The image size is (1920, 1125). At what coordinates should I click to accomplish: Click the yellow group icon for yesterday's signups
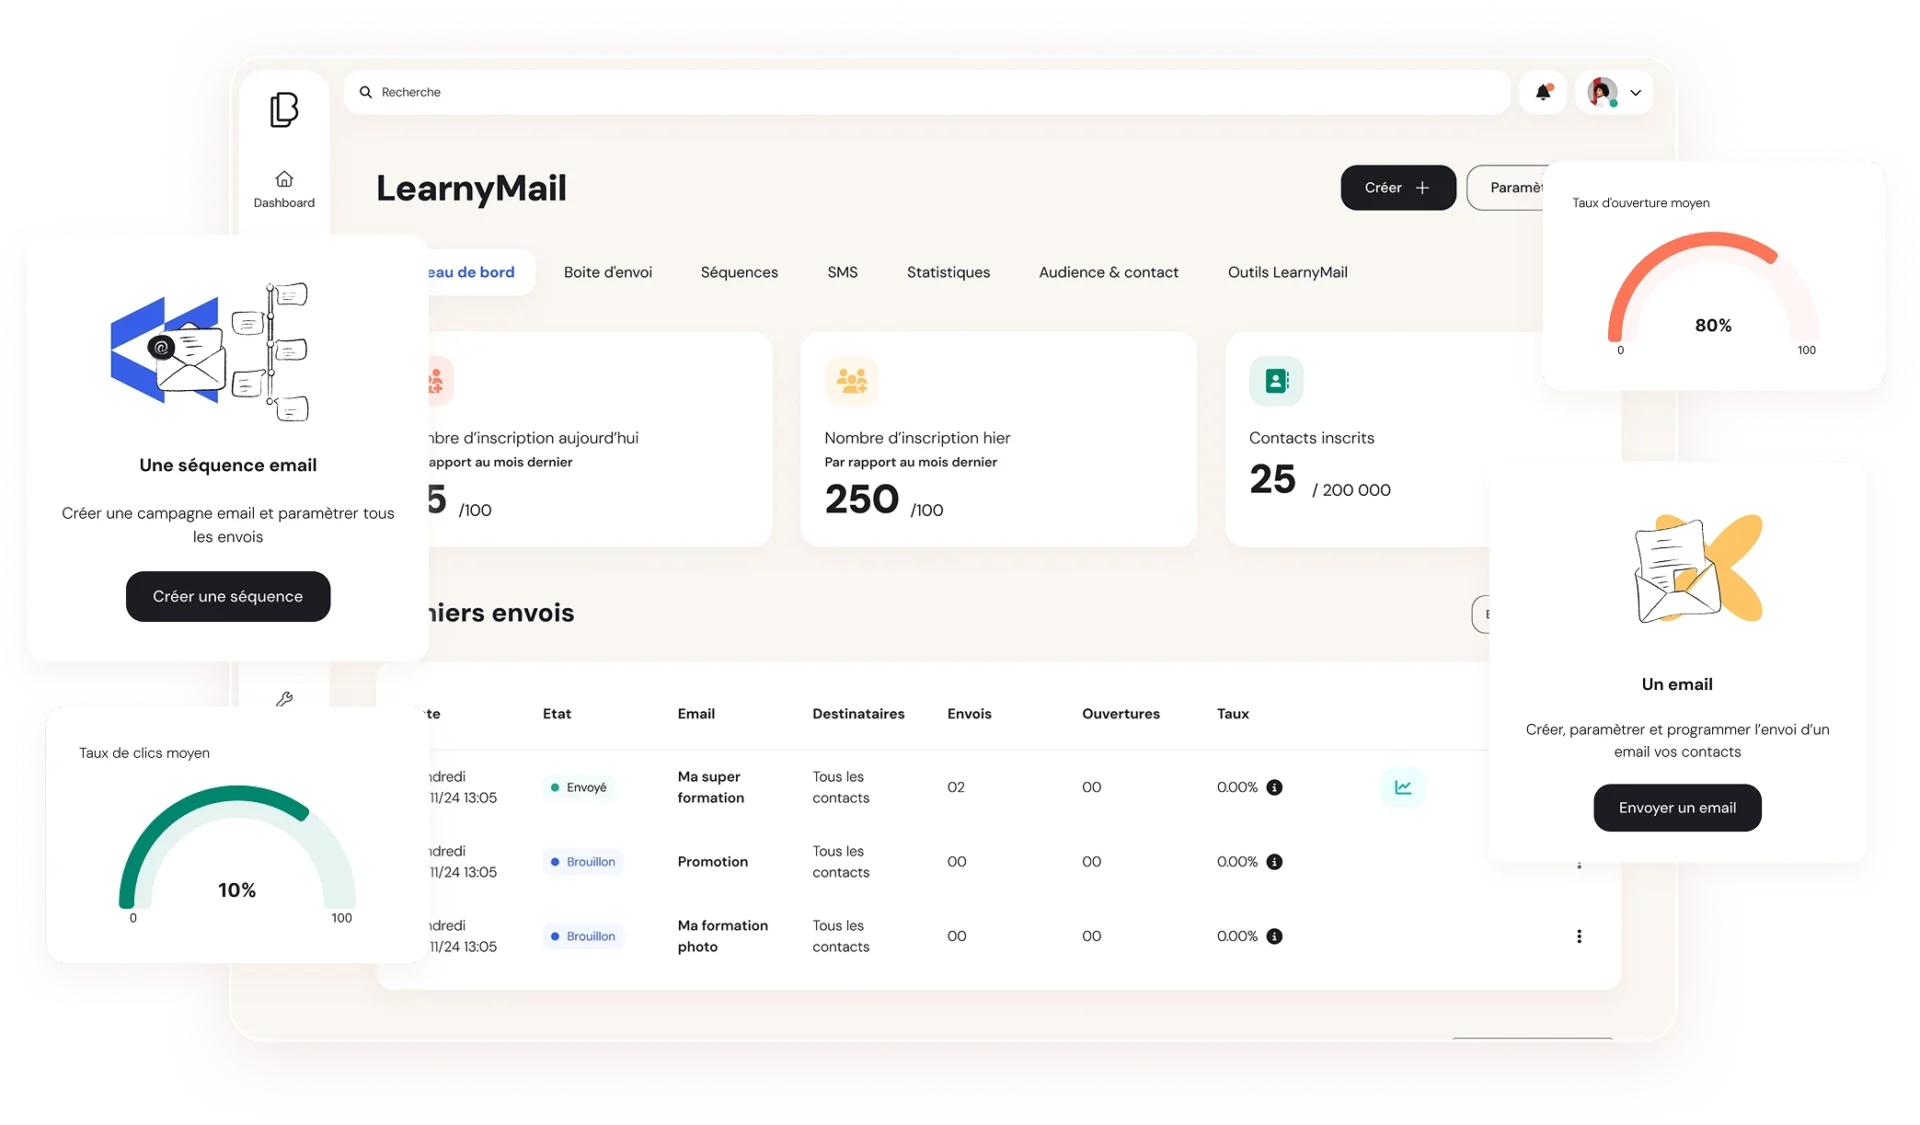851,380
